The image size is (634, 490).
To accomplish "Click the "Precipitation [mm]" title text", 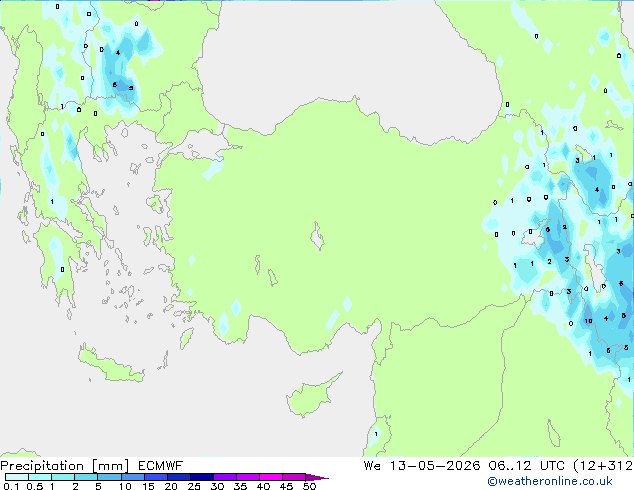I will [65, 466].
